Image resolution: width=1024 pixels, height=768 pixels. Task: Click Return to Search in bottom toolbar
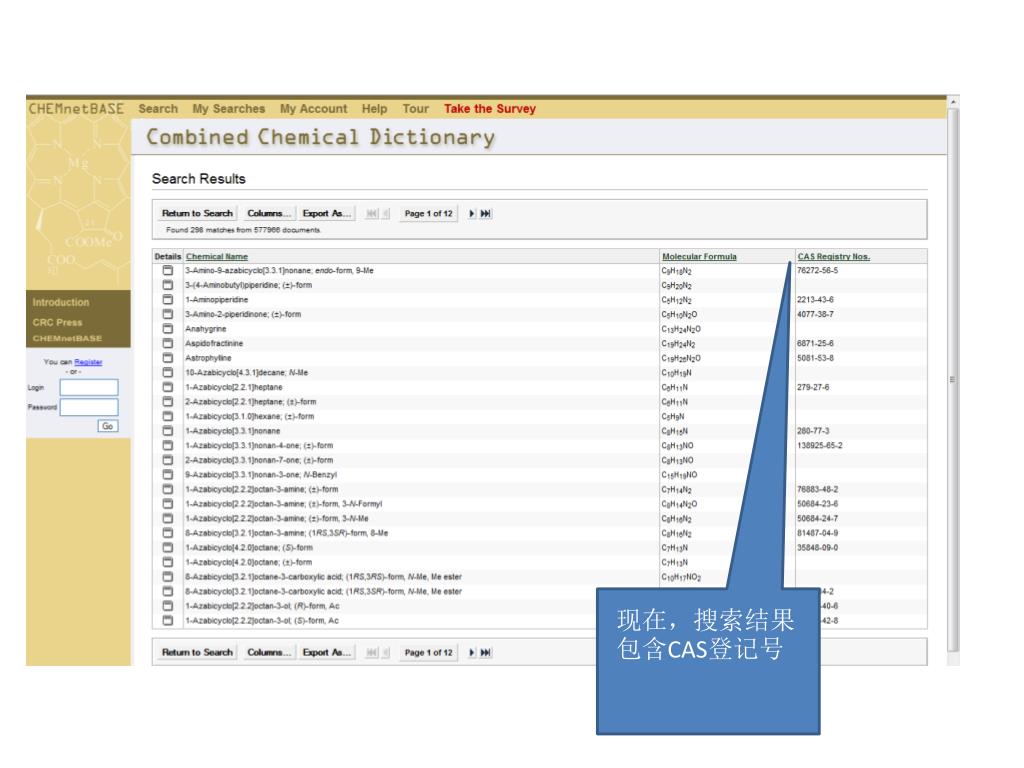pos(197,652)
